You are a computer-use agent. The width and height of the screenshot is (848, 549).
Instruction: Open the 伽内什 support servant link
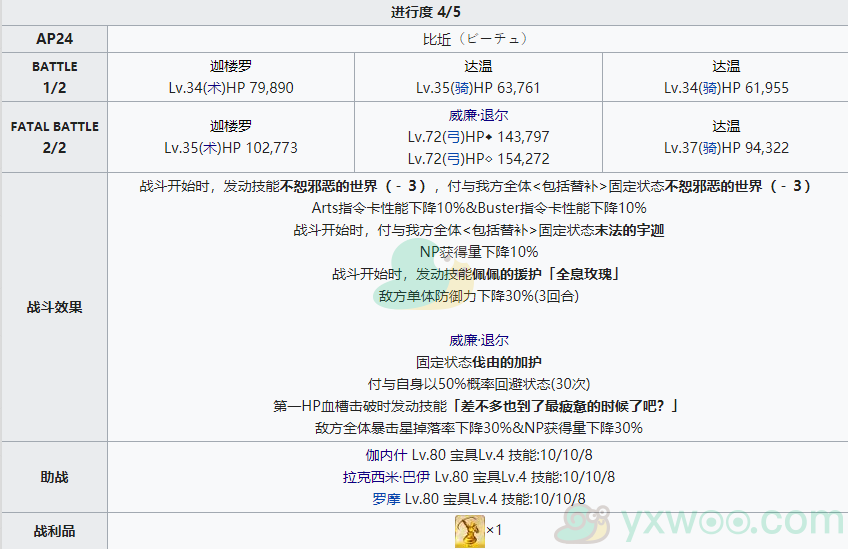click(x=386, y=455)
